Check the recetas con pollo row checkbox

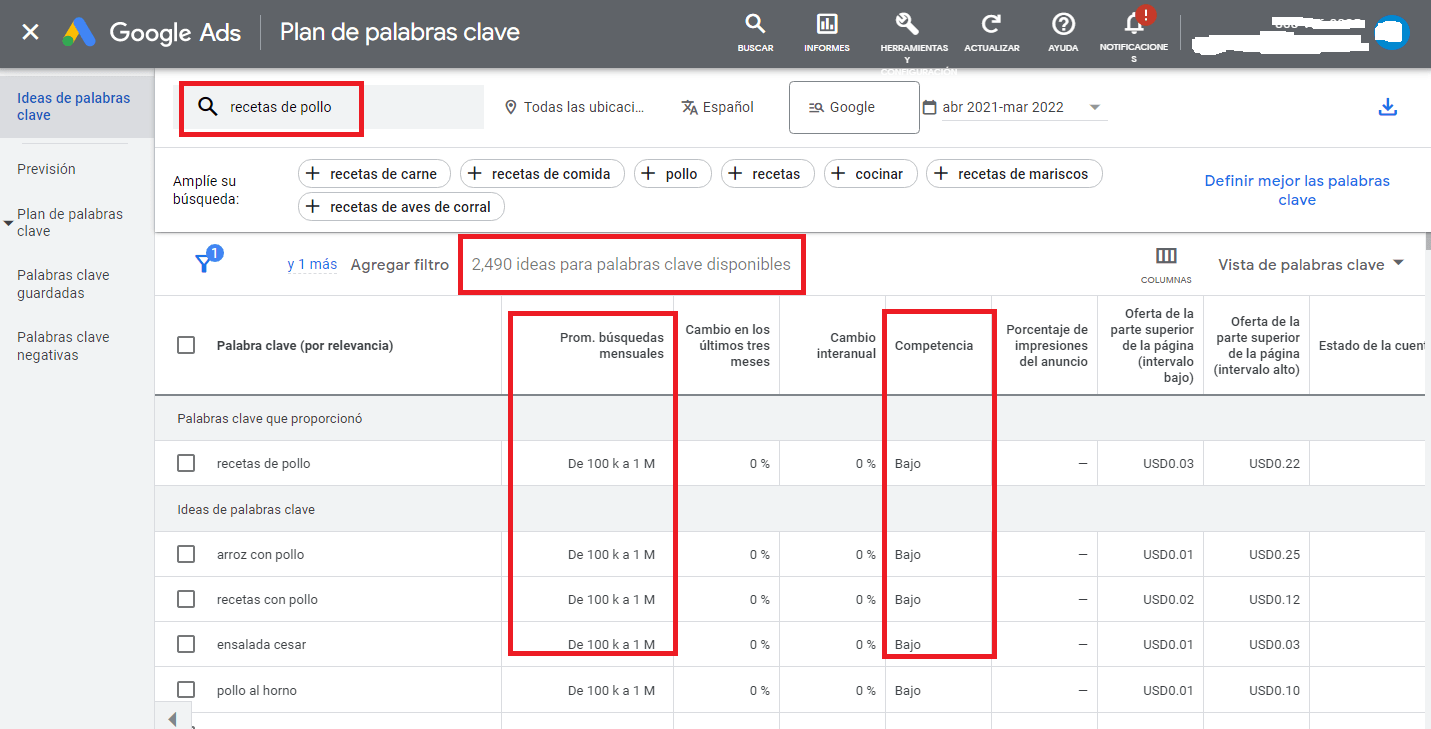(186, 599)
